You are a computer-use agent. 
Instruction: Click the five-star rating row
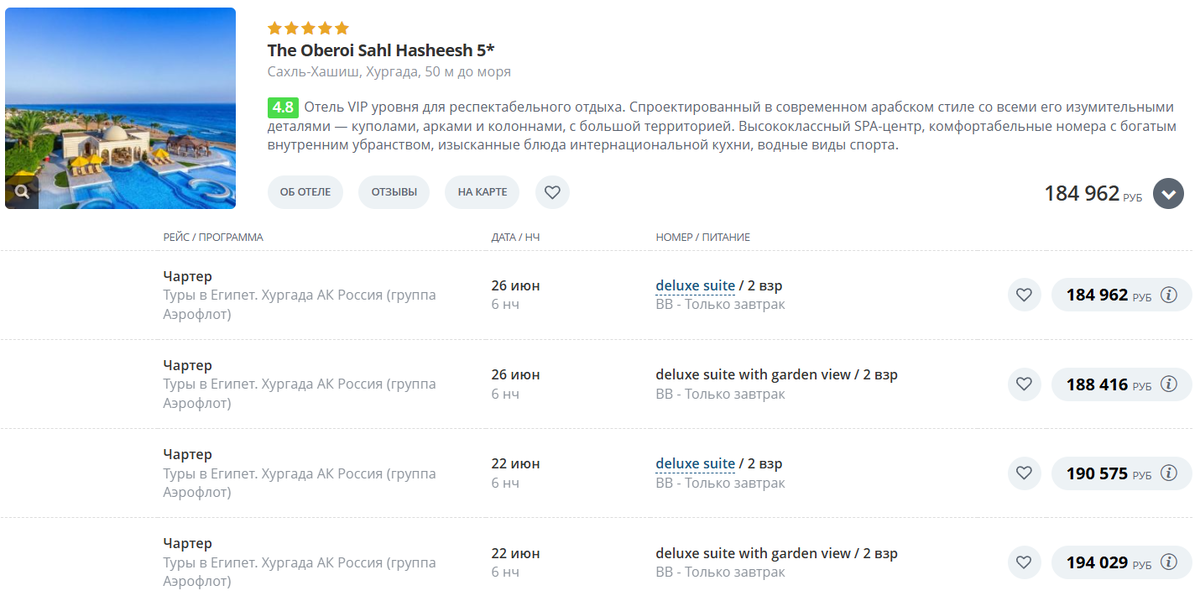(x=308, y=28)
